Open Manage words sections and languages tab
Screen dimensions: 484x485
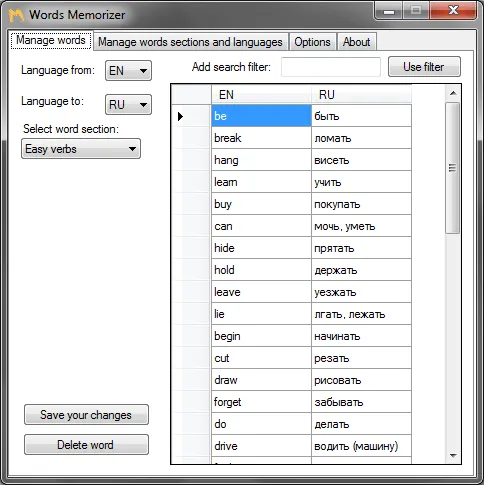pyautogui.click(x=190, y=42)
